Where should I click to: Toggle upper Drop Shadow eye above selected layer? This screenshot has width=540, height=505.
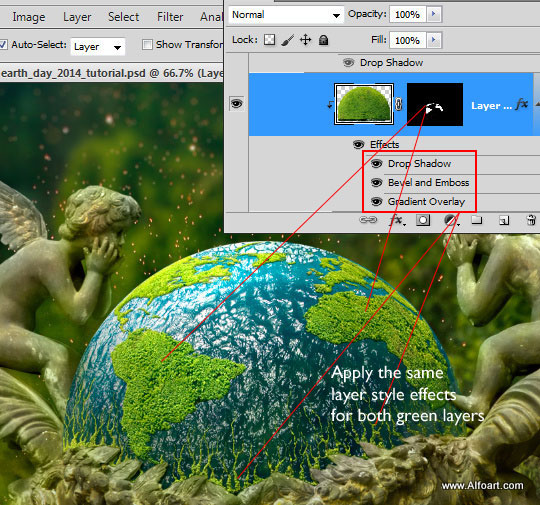[x=349, y=62]
